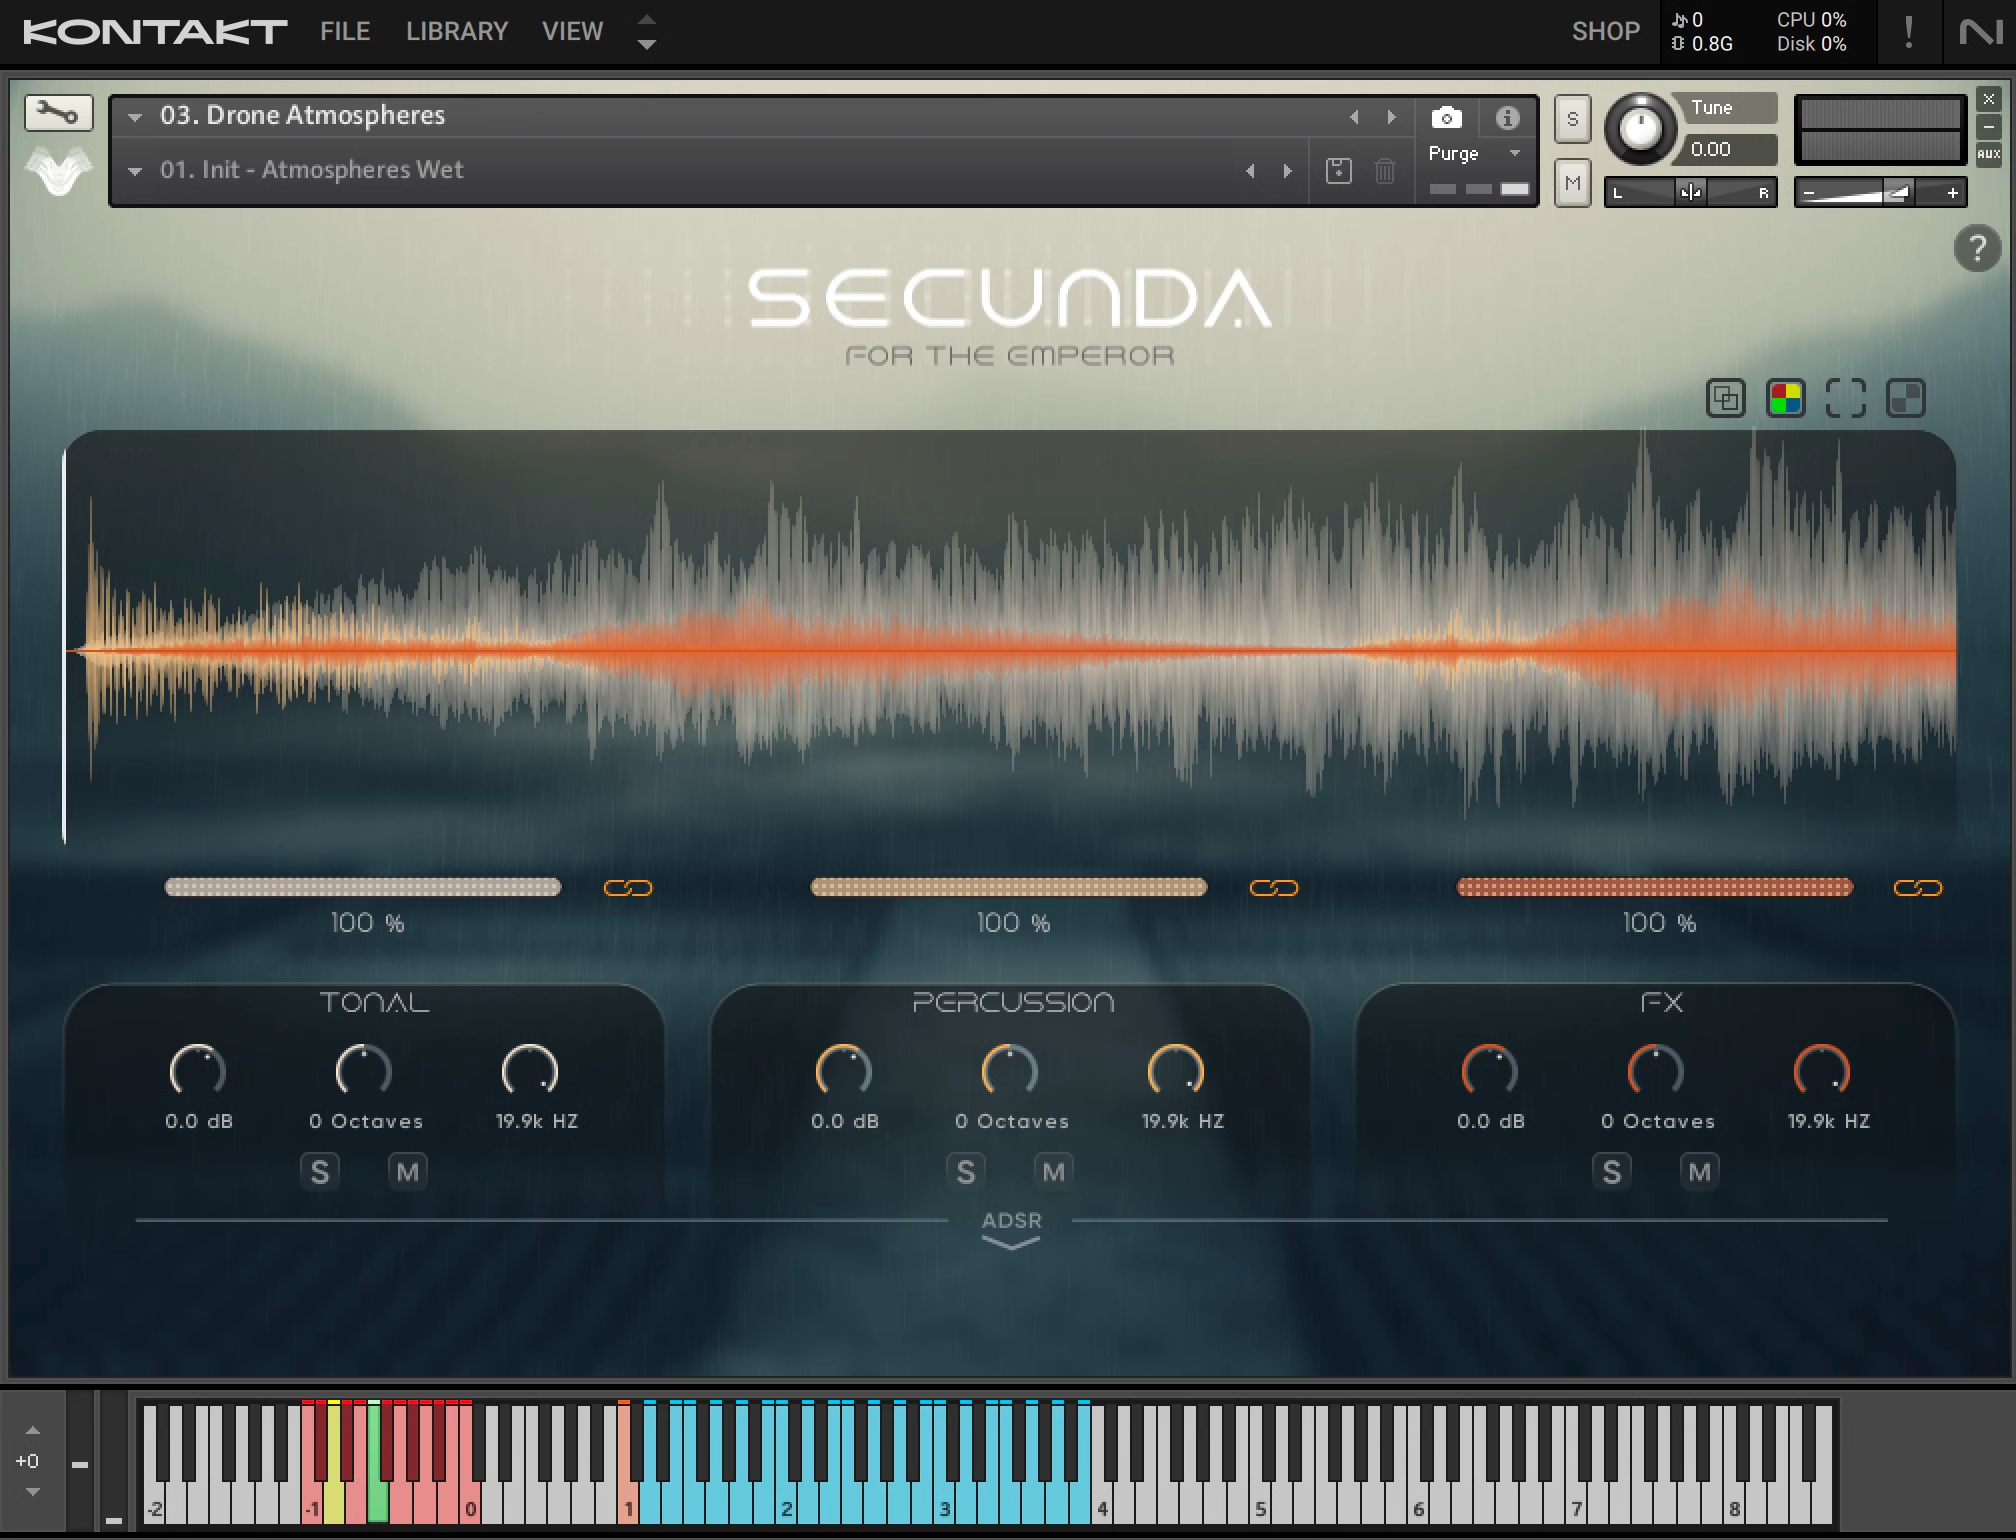Toggle the FX link icon
Image resolution: width=2016 pixels, height=1540 pixels.
pos(1918,888)
